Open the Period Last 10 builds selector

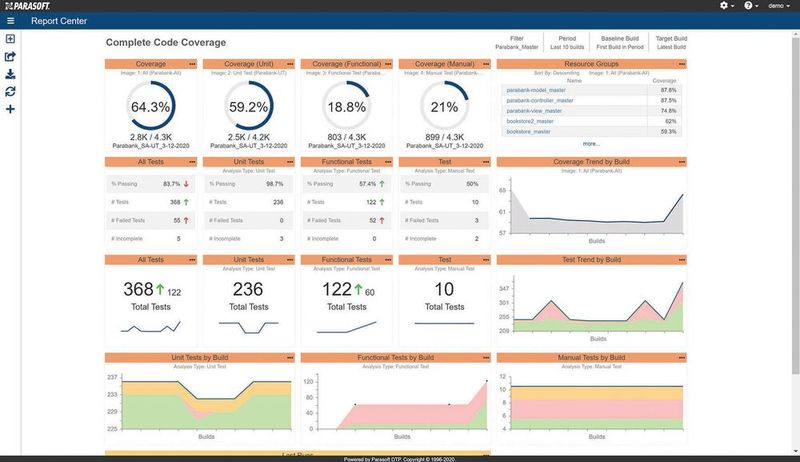567,42
